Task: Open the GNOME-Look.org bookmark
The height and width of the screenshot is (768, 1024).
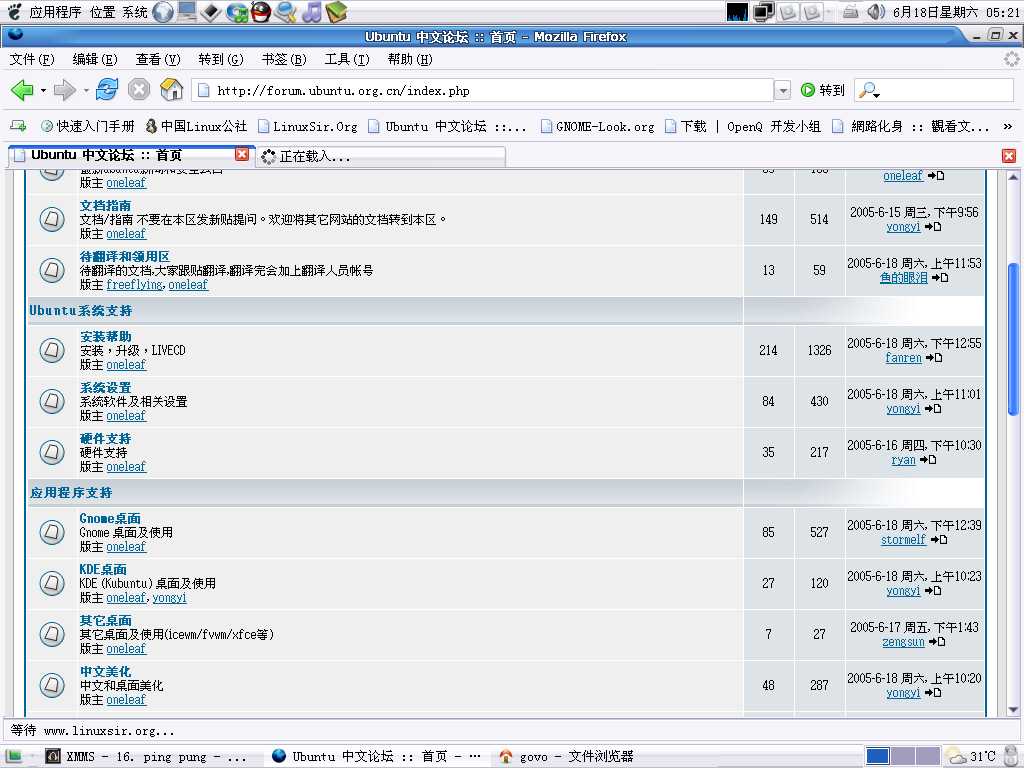Action: 598,126
